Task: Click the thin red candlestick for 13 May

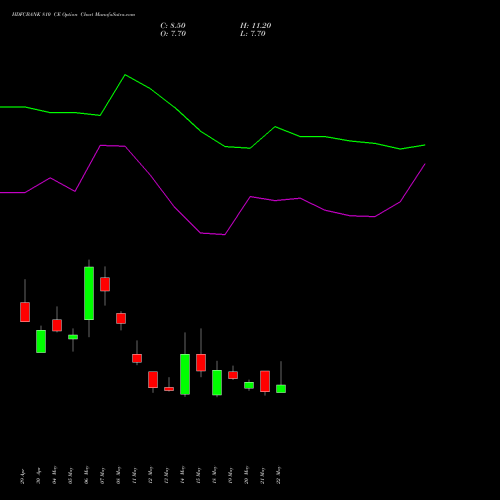Action: coord(169,389)
